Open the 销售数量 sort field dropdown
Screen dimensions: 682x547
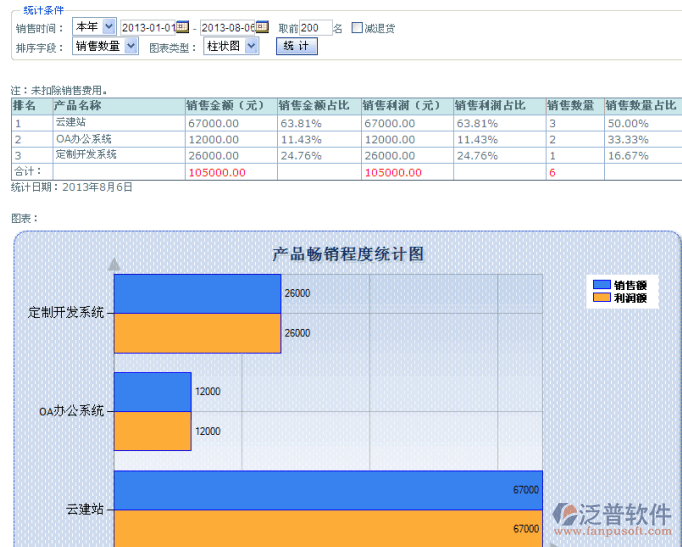point(108,46)
